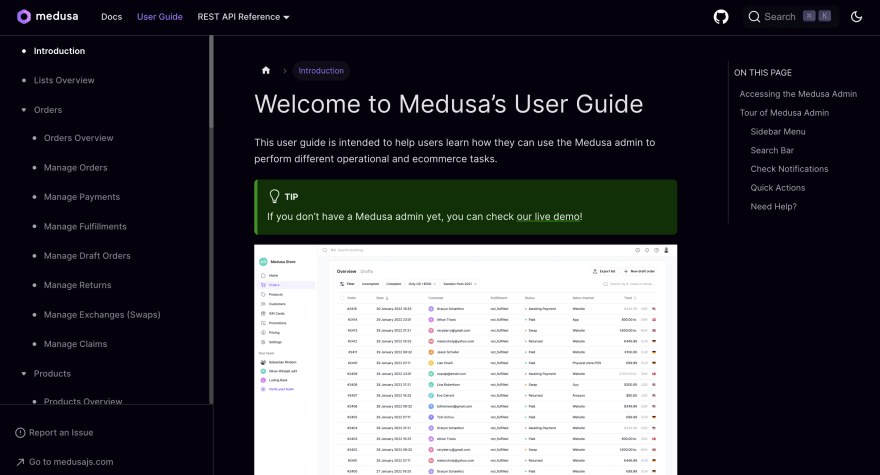Click the Report an Issue alert icon
Image resolution: width=880 pixels, height=475 pixels.
coord(20,433)
